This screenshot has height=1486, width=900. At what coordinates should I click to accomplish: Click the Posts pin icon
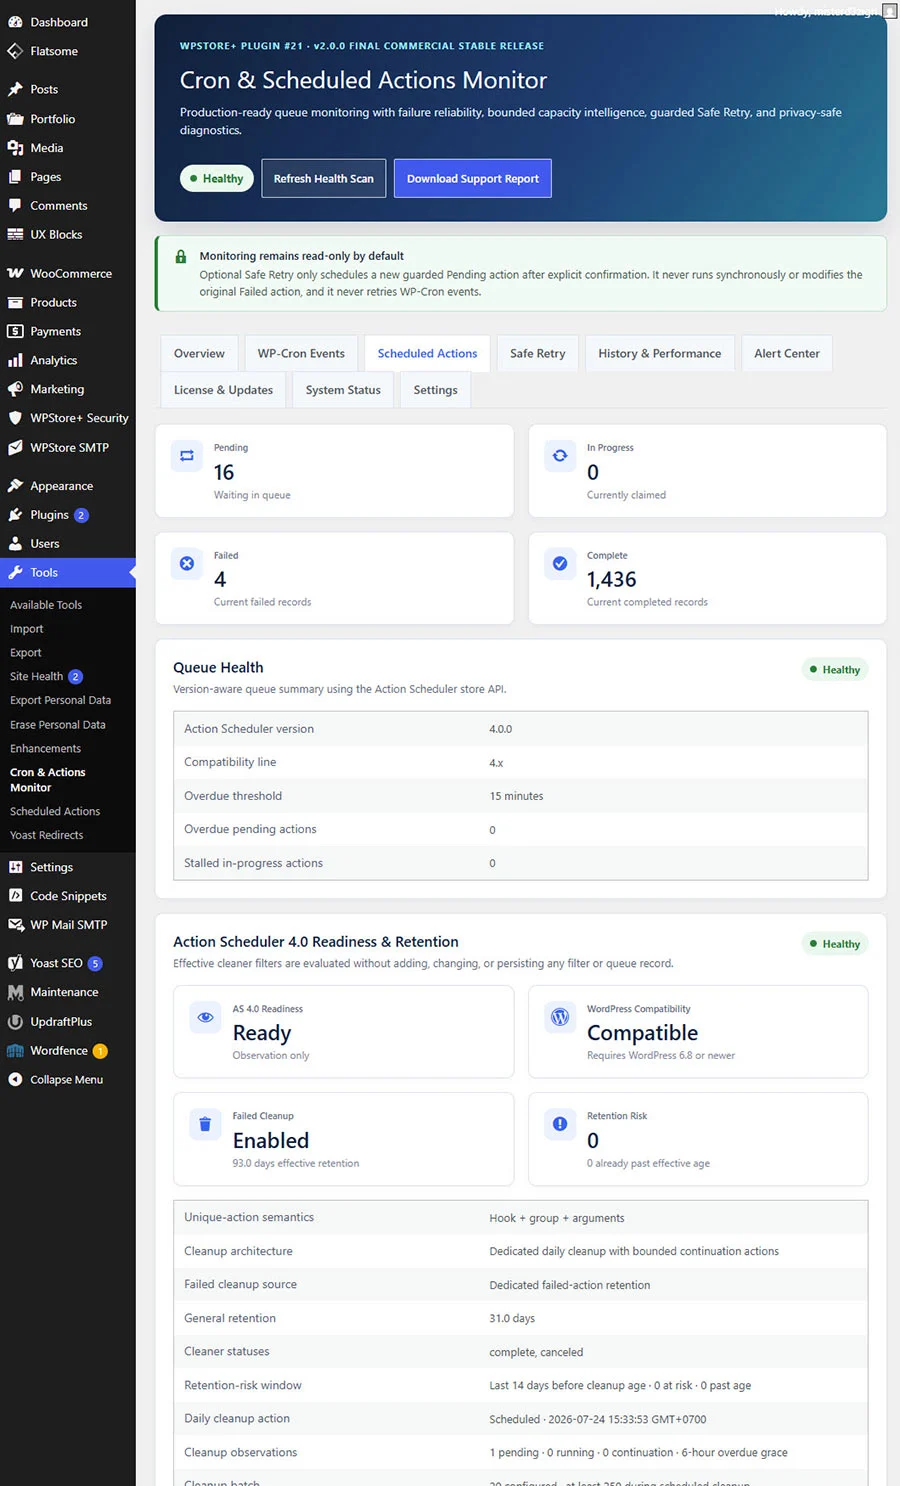15,89
